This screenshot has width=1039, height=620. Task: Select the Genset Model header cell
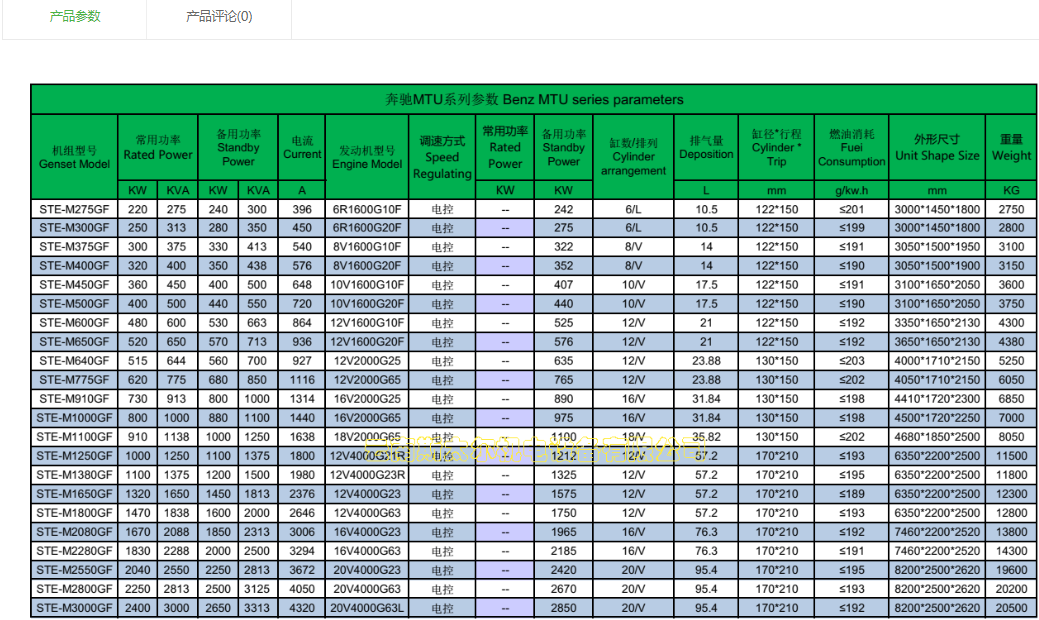tap(75, 157)
